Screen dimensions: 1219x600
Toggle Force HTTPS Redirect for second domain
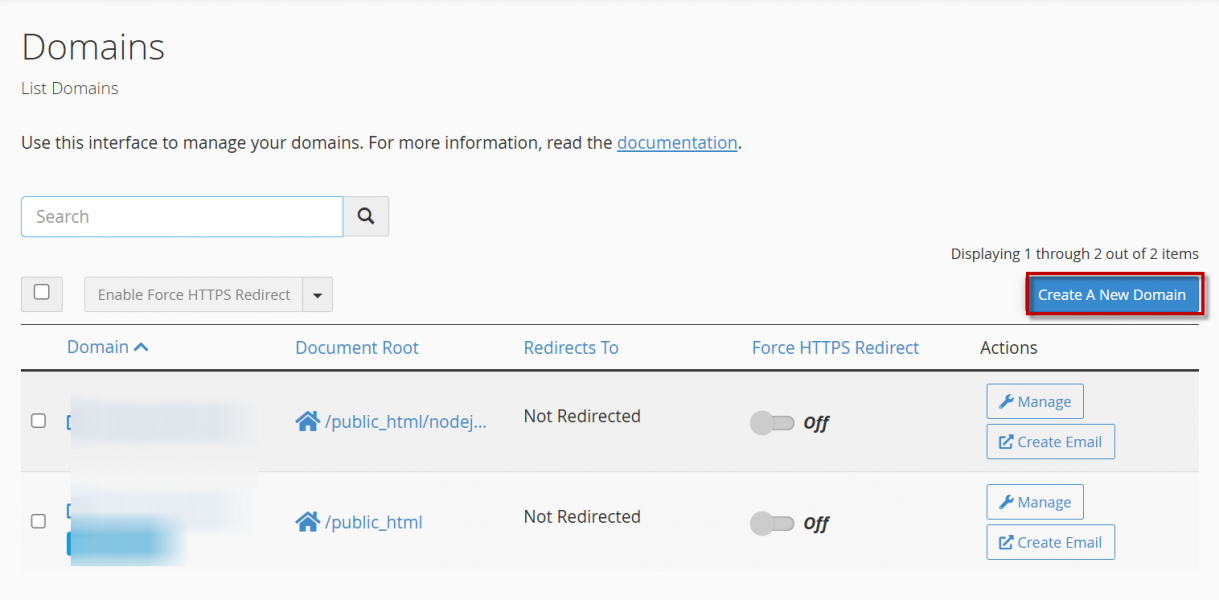point(772,523)
